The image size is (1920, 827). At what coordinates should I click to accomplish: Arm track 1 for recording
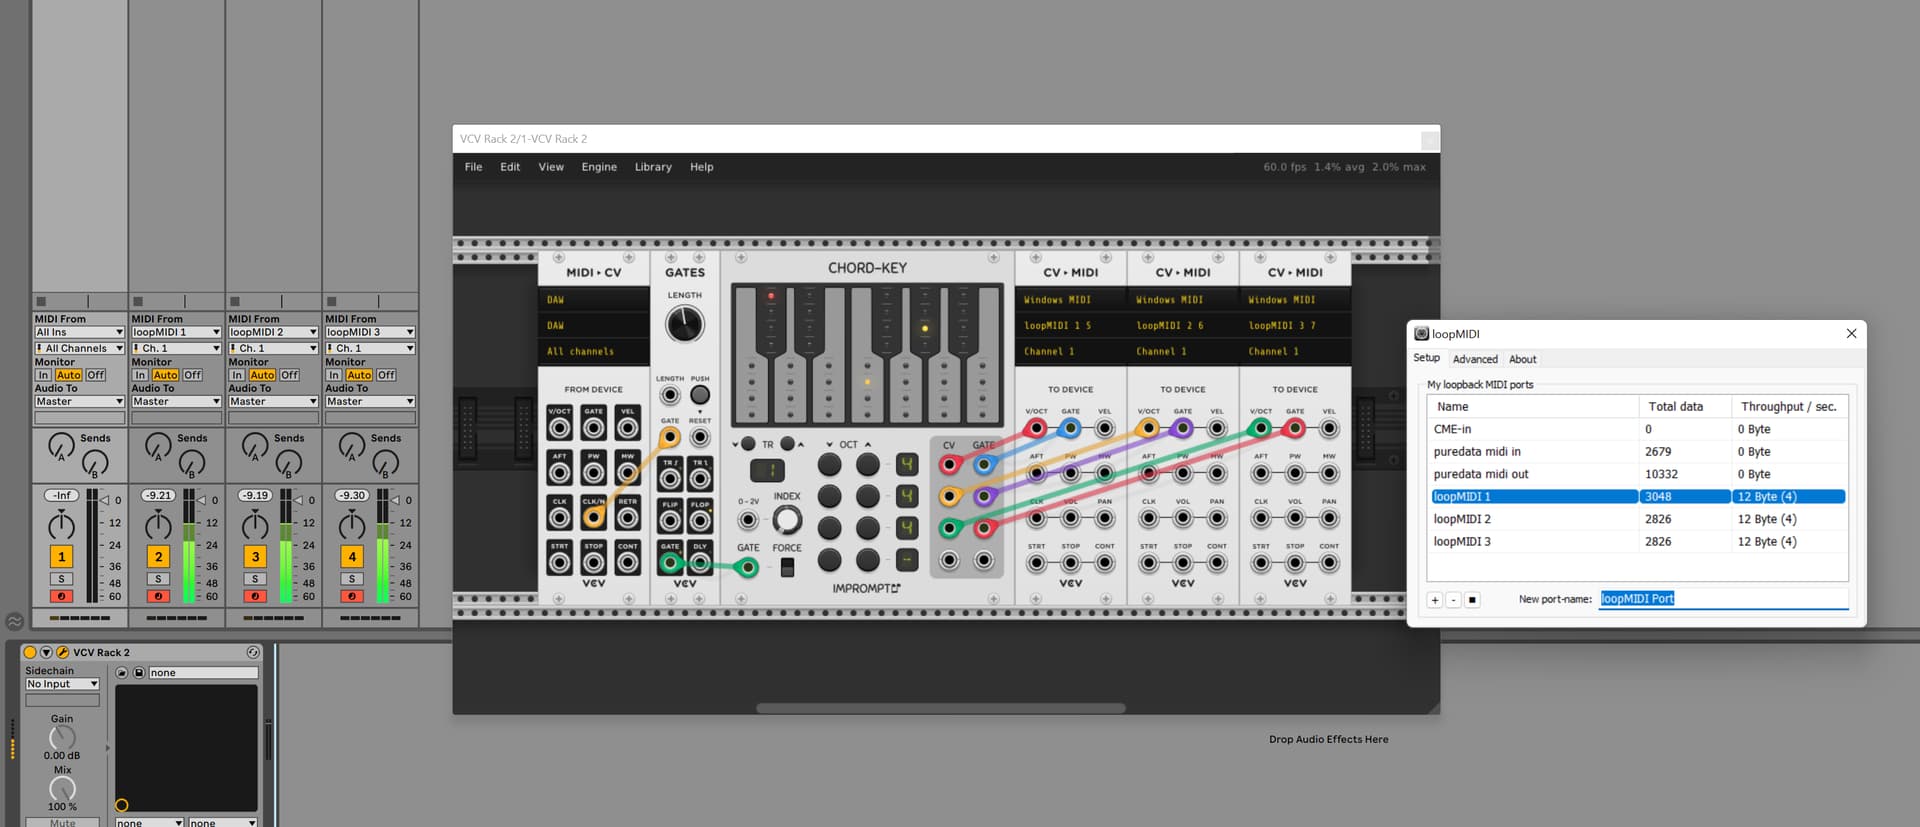[x=61, y=597]
